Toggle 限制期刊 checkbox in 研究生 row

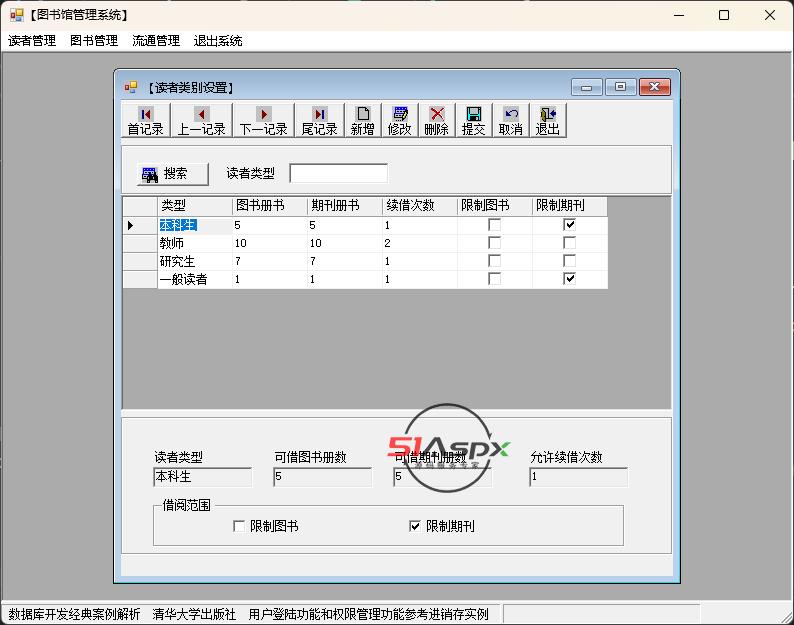(569, 261)
